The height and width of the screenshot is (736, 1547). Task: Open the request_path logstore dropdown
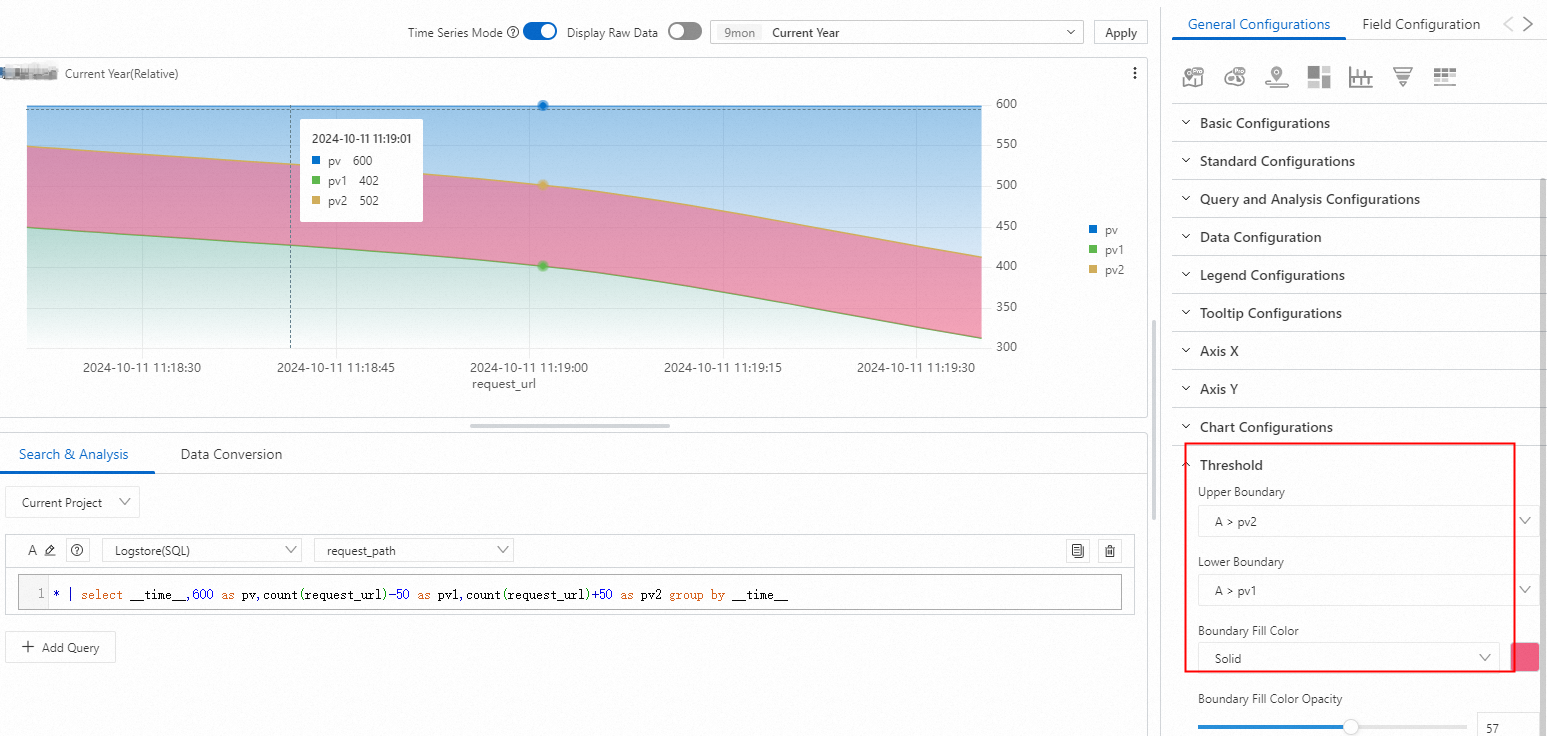414,550
